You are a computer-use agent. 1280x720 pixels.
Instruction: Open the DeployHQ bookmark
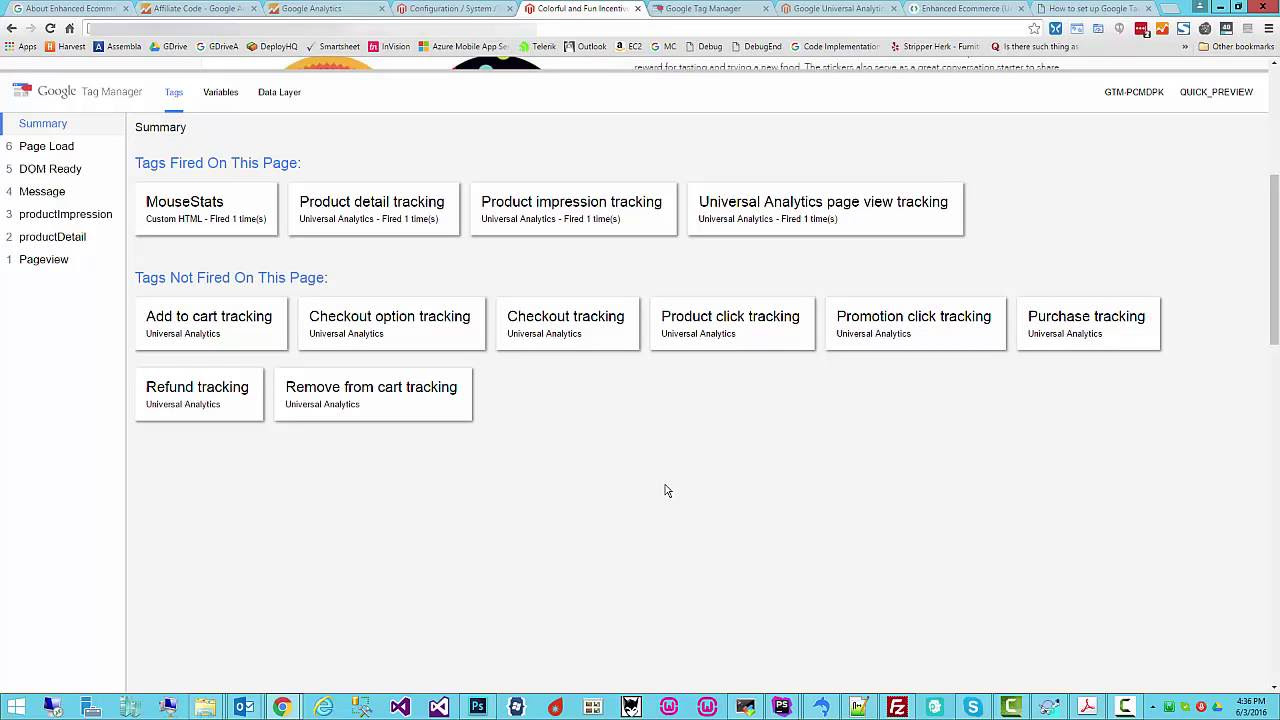(x=272, y=46)
